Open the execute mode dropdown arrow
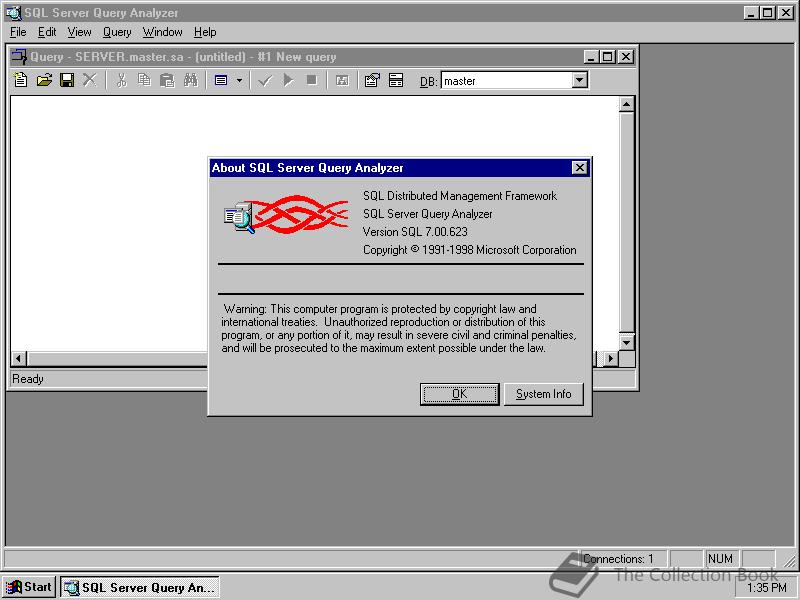This screenshot has width=800, height=600. (x=239, y=80)
